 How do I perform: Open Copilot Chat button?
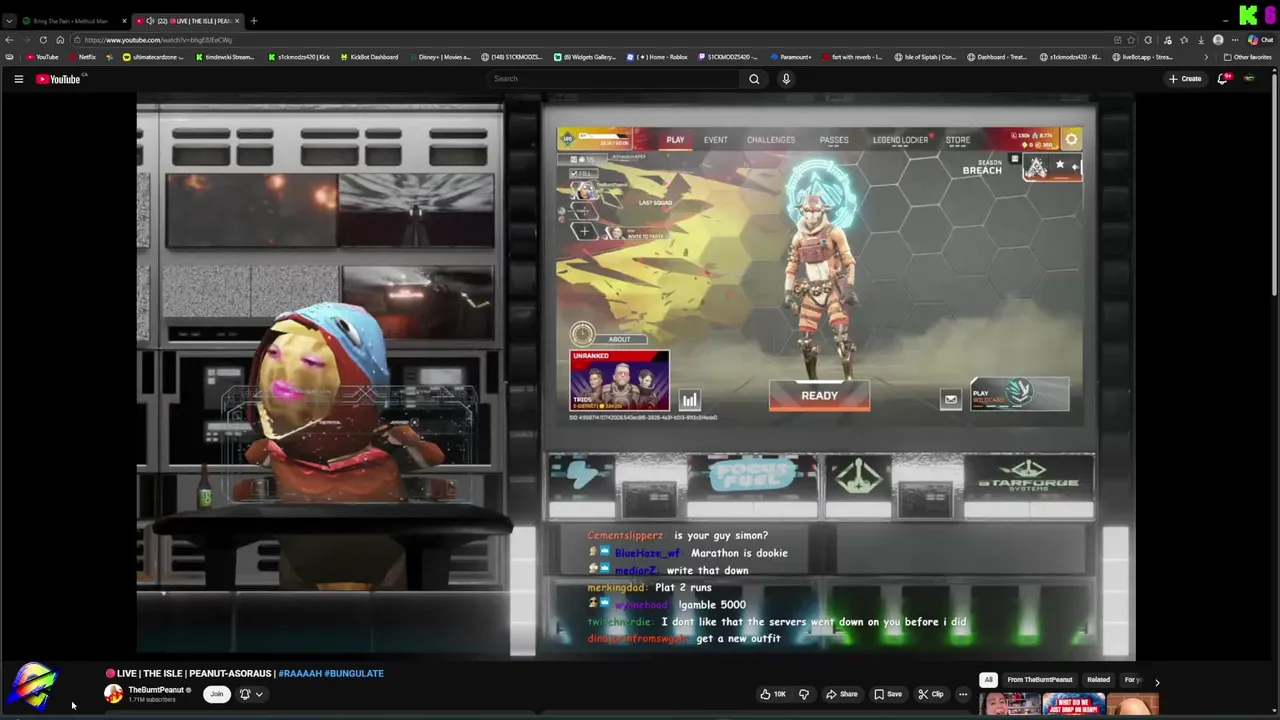tap(1261, 40)
